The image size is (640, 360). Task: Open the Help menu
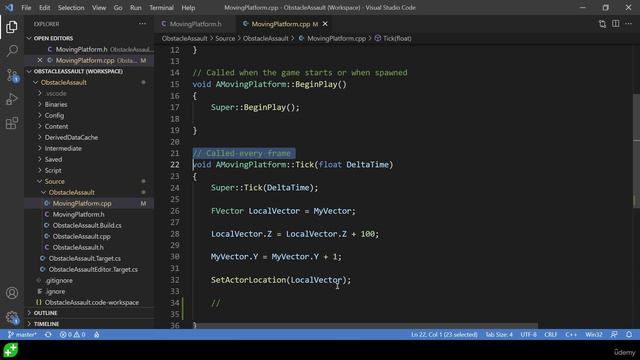pyautogui.click(x=188, y=8)
